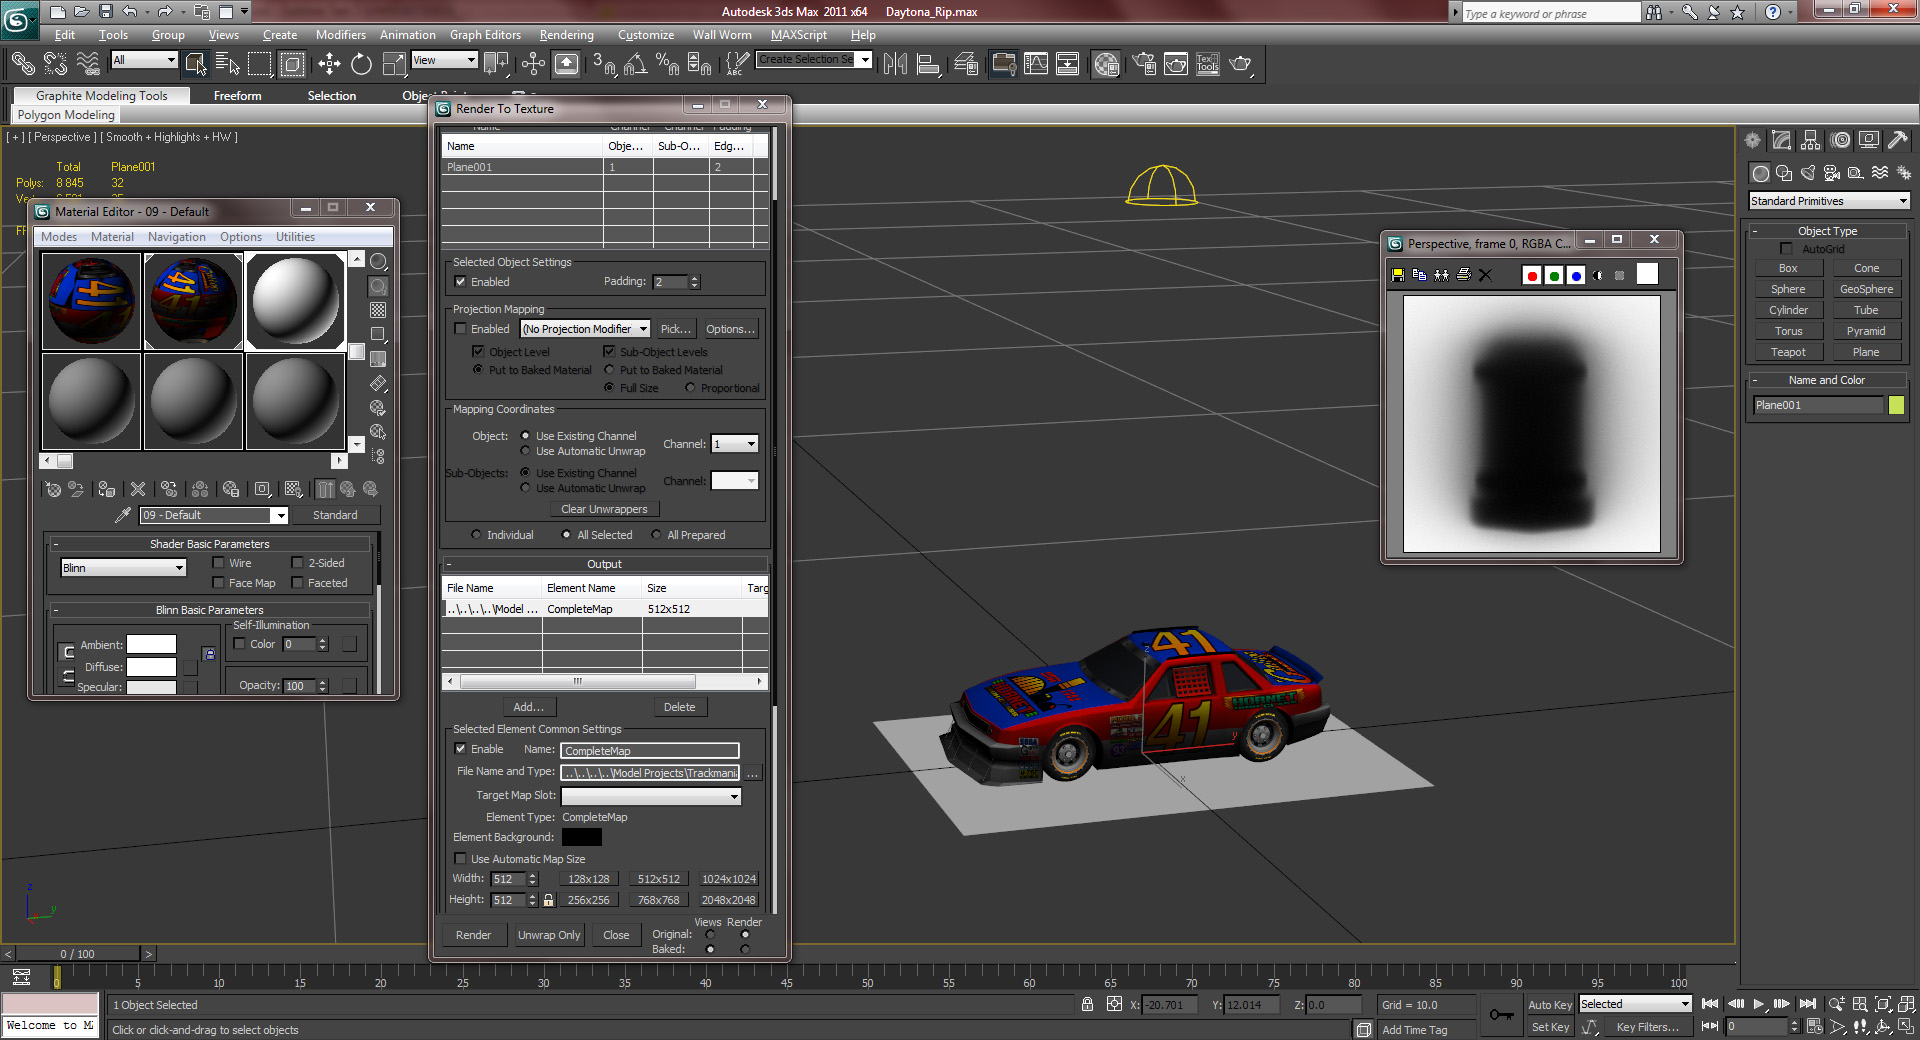Open Material Editor Navigation menu
The image size is (1920, 1040).
click(x=177, y=237)
